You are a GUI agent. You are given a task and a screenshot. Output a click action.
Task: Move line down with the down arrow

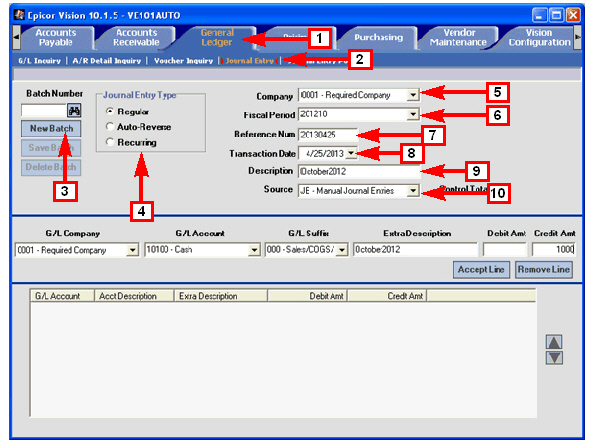click(554, 358)
